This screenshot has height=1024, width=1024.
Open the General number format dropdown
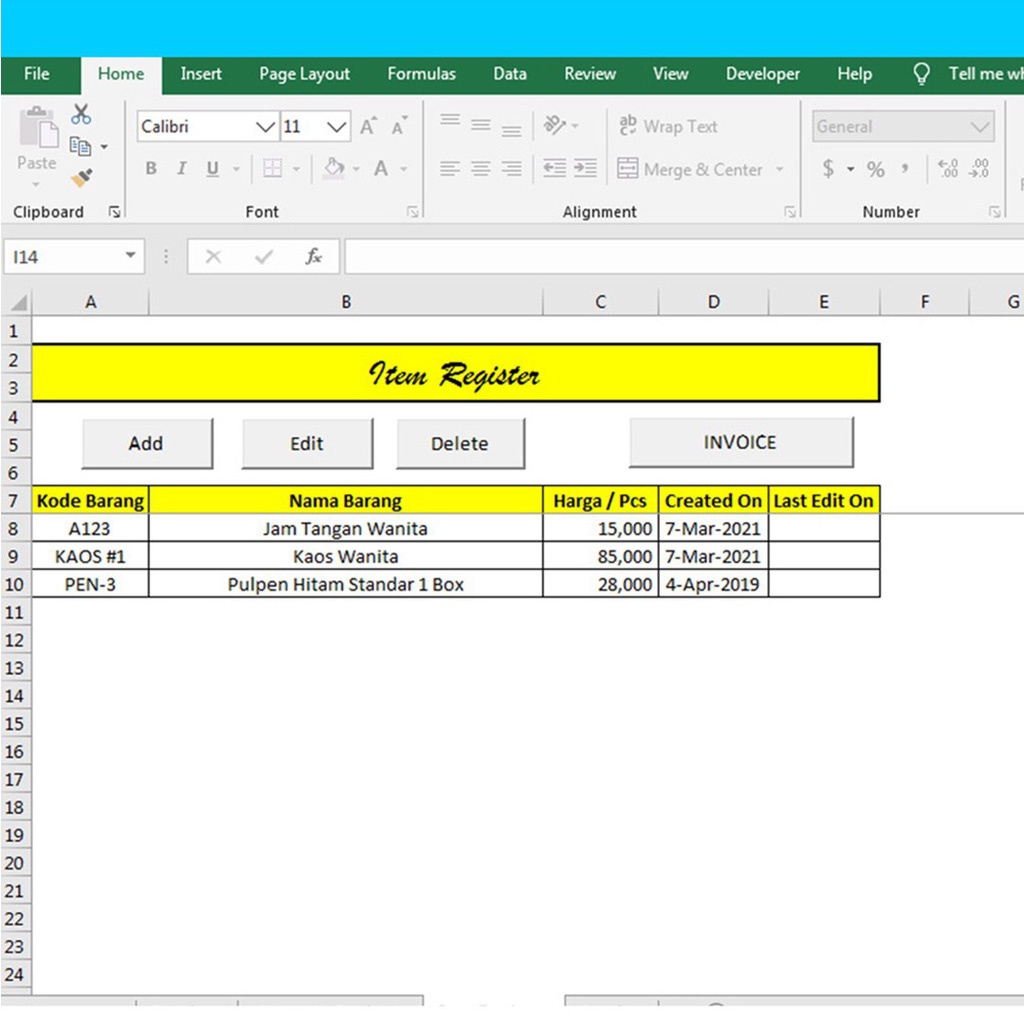[979, 127]
